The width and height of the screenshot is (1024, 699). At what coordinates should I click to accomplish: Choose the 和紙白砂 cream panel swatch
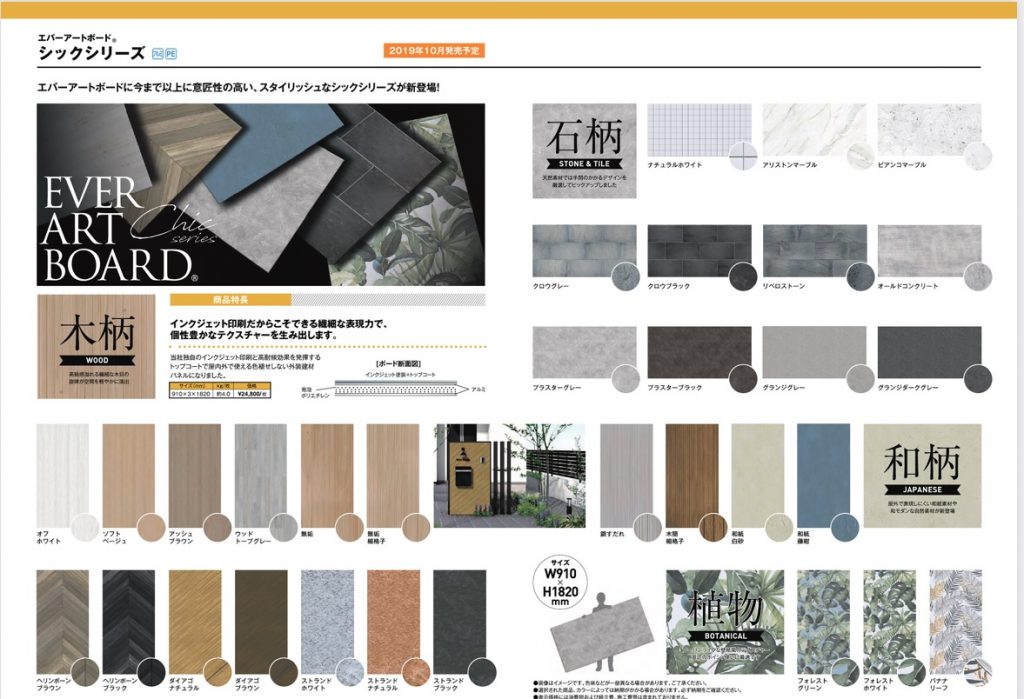coord(758,476)
